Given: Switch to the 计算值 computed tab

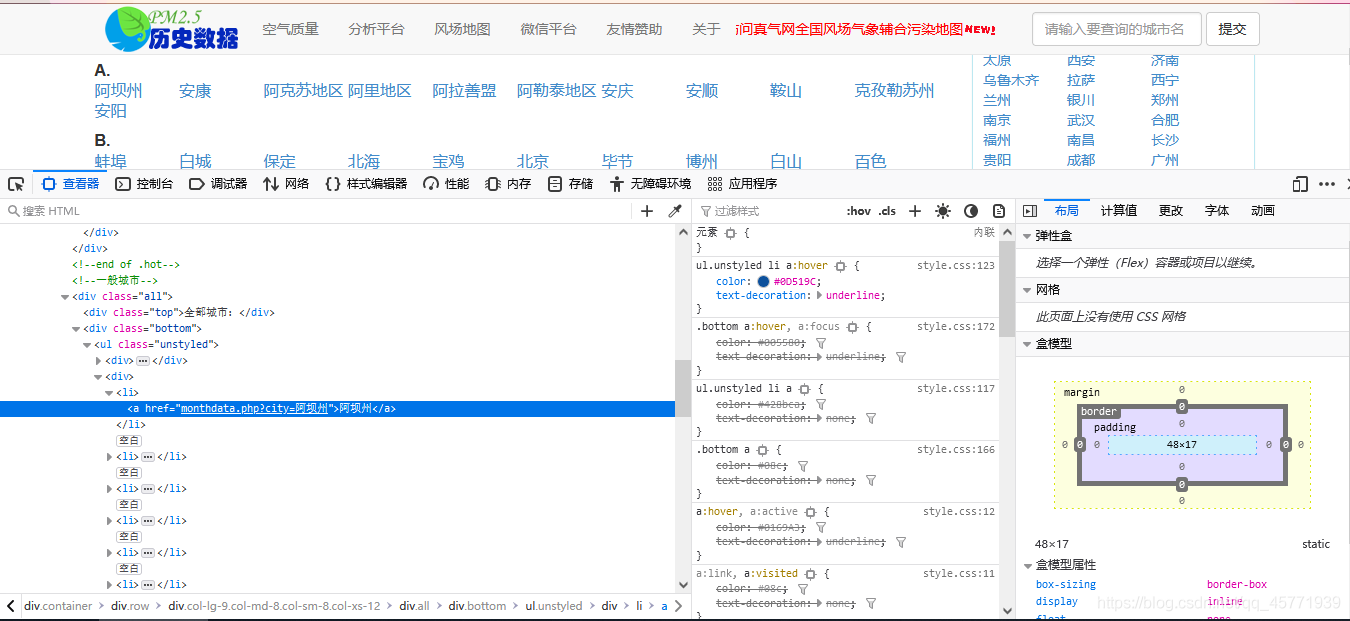Looking at the screenshot, I should click(x=1119, y=211).
